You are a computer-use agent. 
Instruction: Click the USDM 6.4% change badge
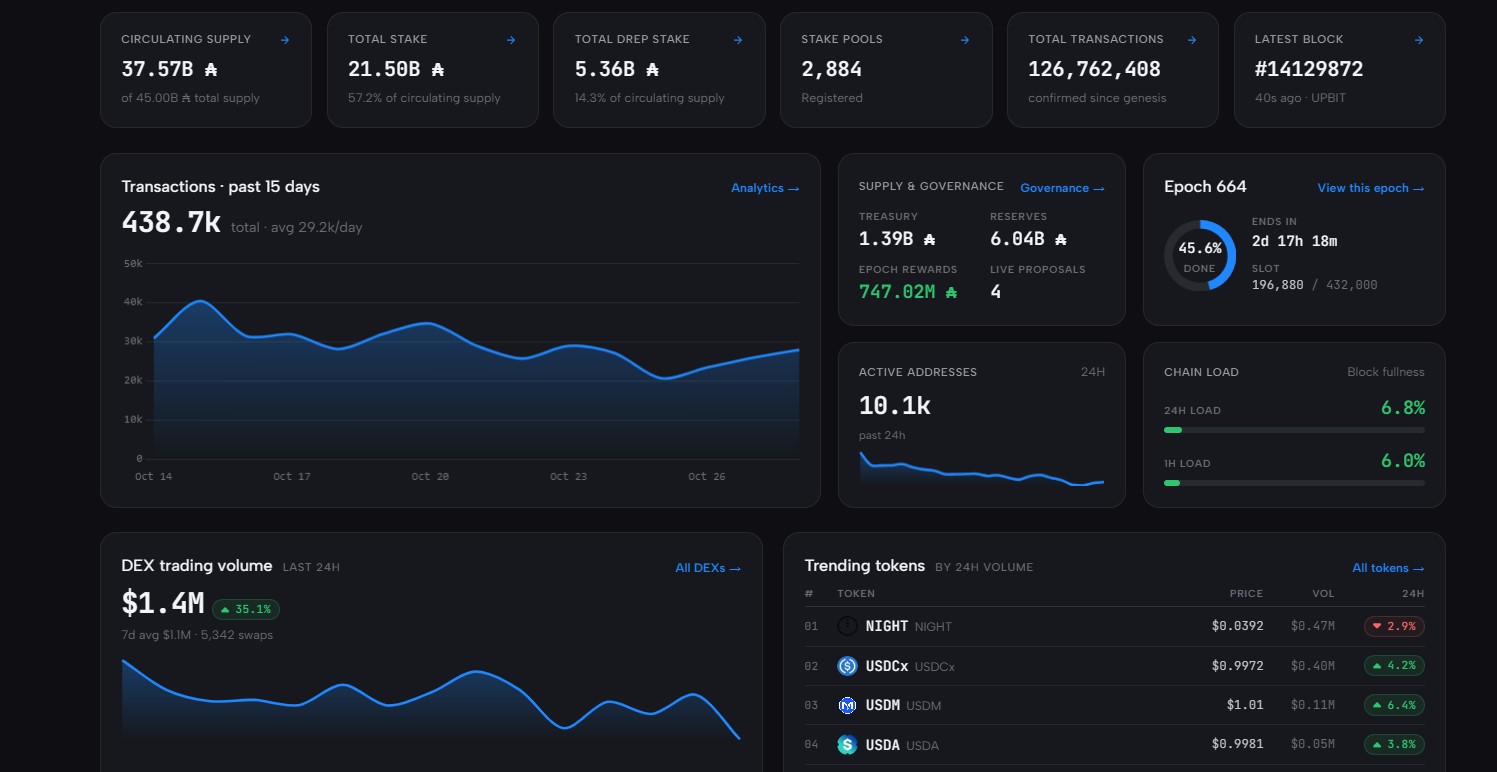pos(1394,705)
